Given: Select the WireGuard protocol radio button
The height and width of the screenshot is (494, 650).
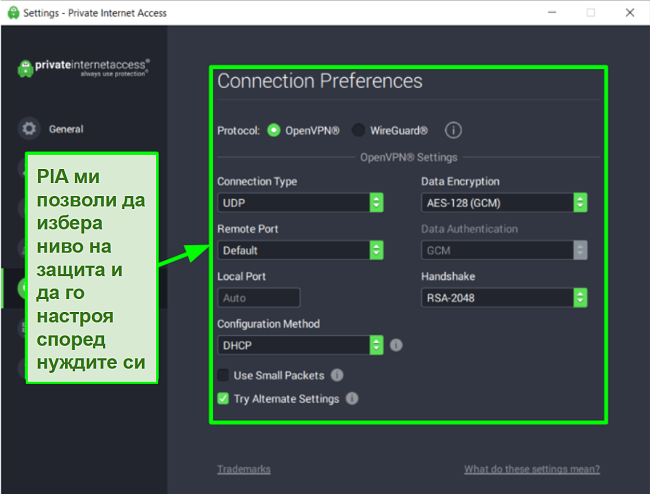Looking at the screenshot, I should [358, 130].
